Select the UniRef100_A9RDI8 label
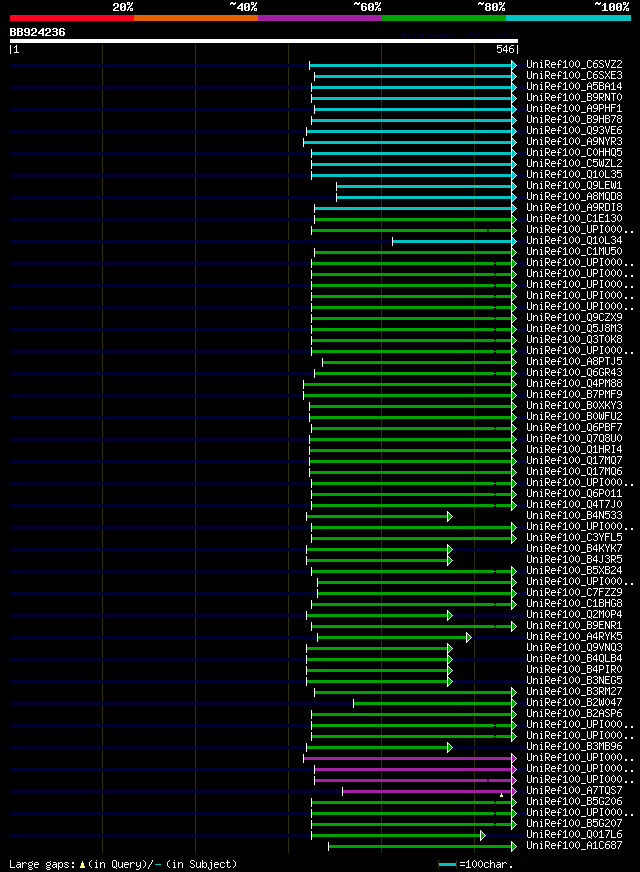The height and width of the screenshot is (872, 640). pyautogui.click(x=574, y=207)
